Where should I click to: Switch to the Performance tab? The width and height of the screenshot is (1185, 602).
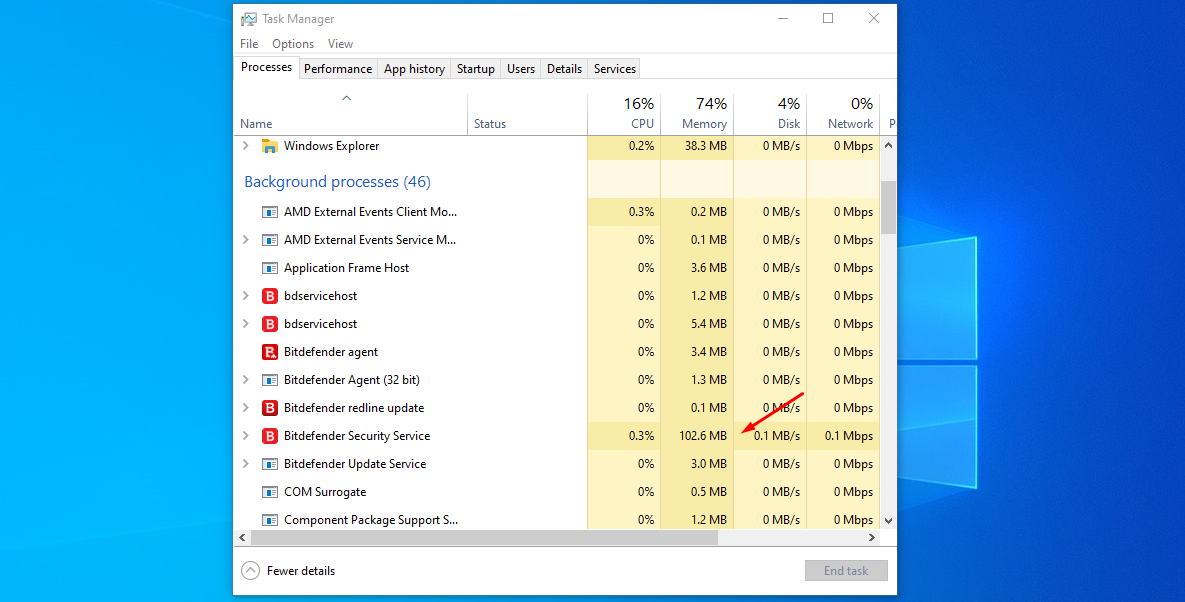click(338, 69)
